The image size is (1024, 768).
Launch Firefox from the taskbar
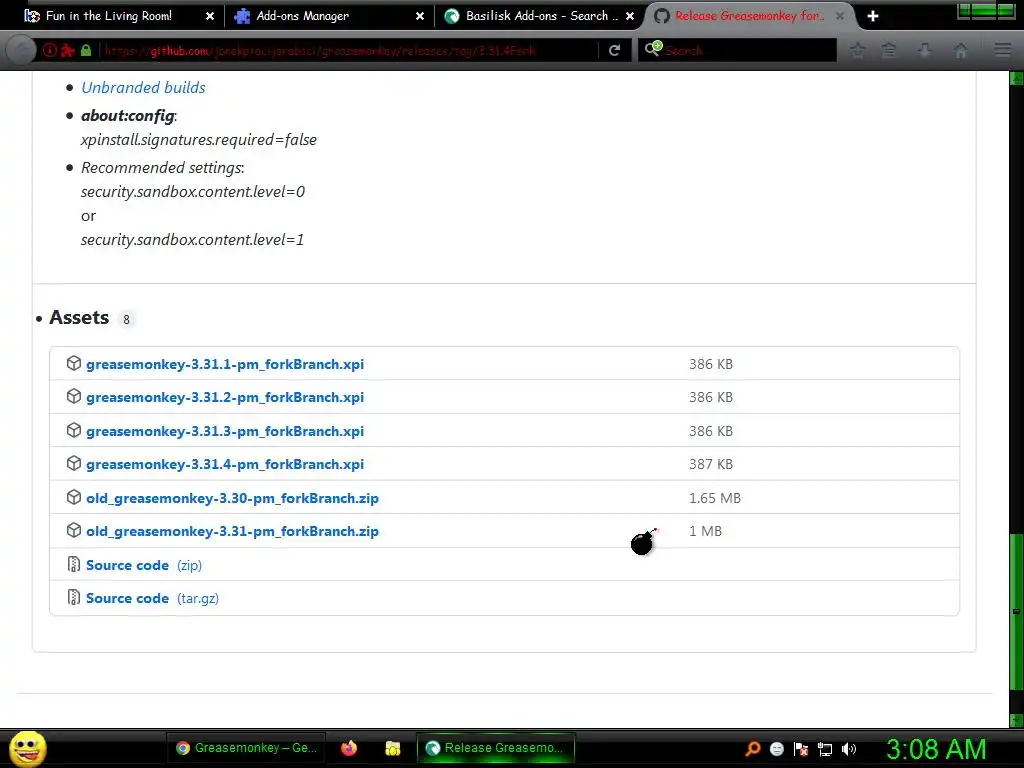click(x=349, y=748)
